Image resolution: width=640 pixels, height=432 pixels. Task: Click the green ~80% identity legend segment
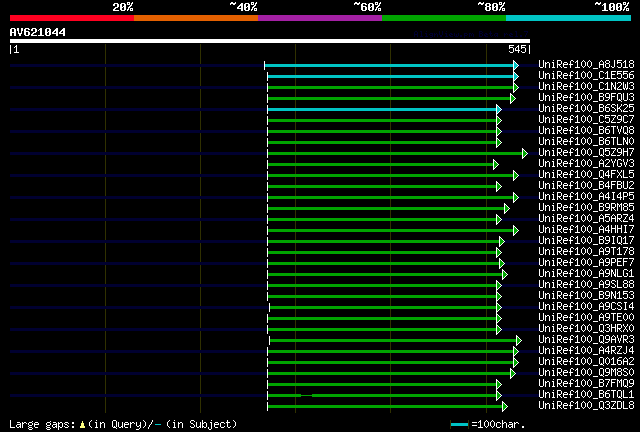pyautogui.click(x=444, y=18)
